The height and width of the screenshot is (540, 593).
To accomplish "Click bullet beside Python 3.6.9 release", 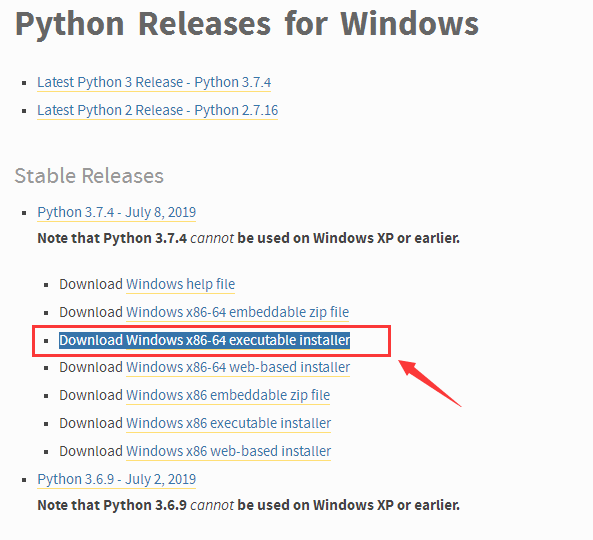I will (24, 480).
